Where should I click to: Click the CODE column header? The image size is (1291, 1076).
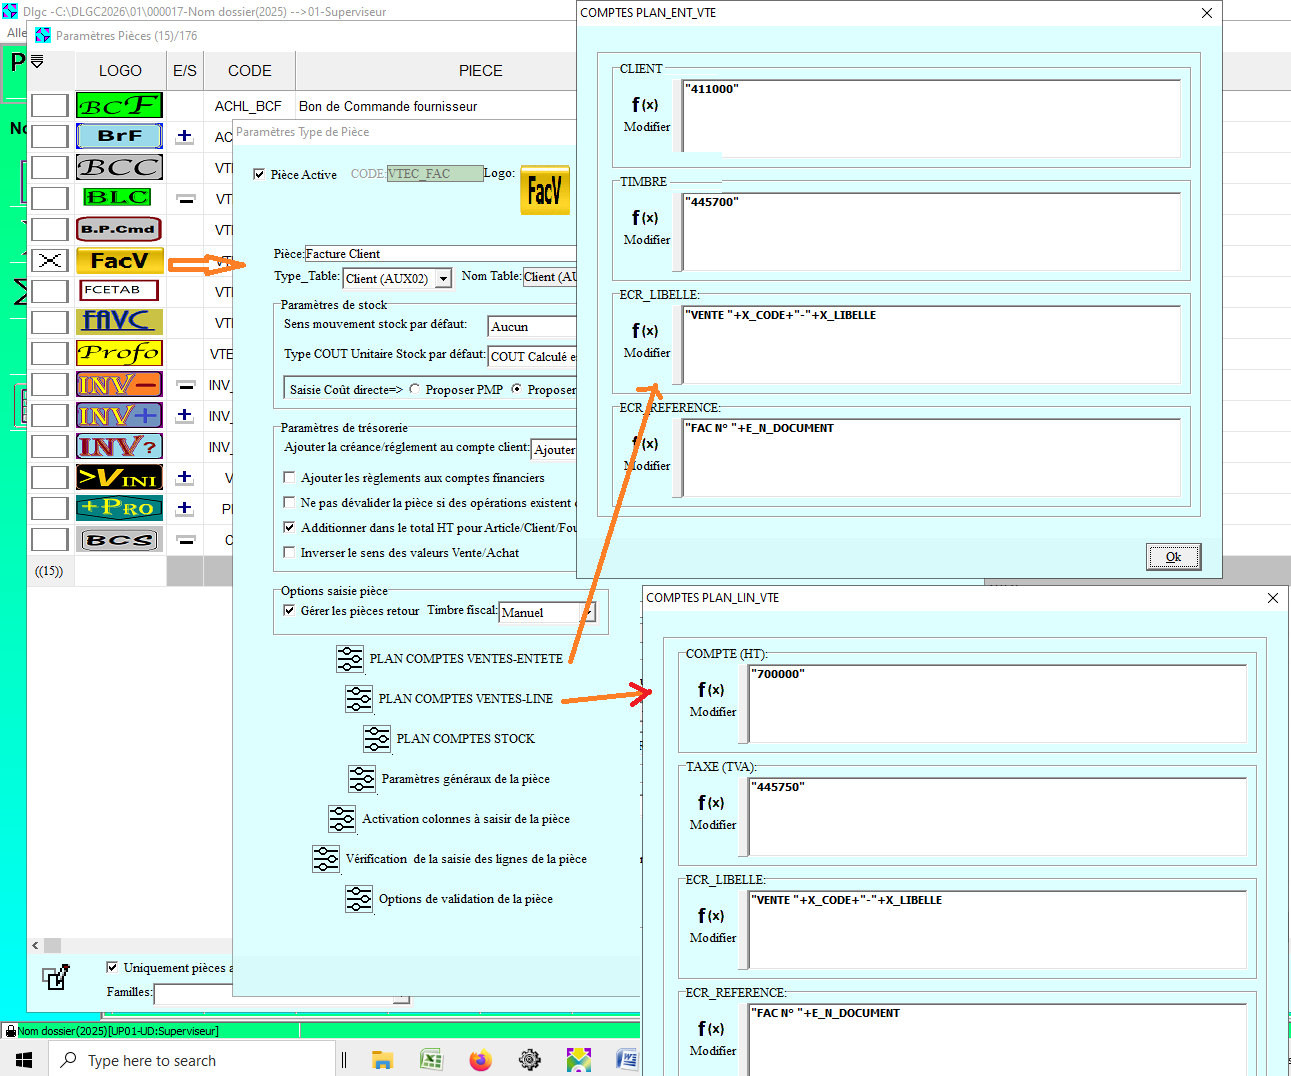click(x=249, y=71)
